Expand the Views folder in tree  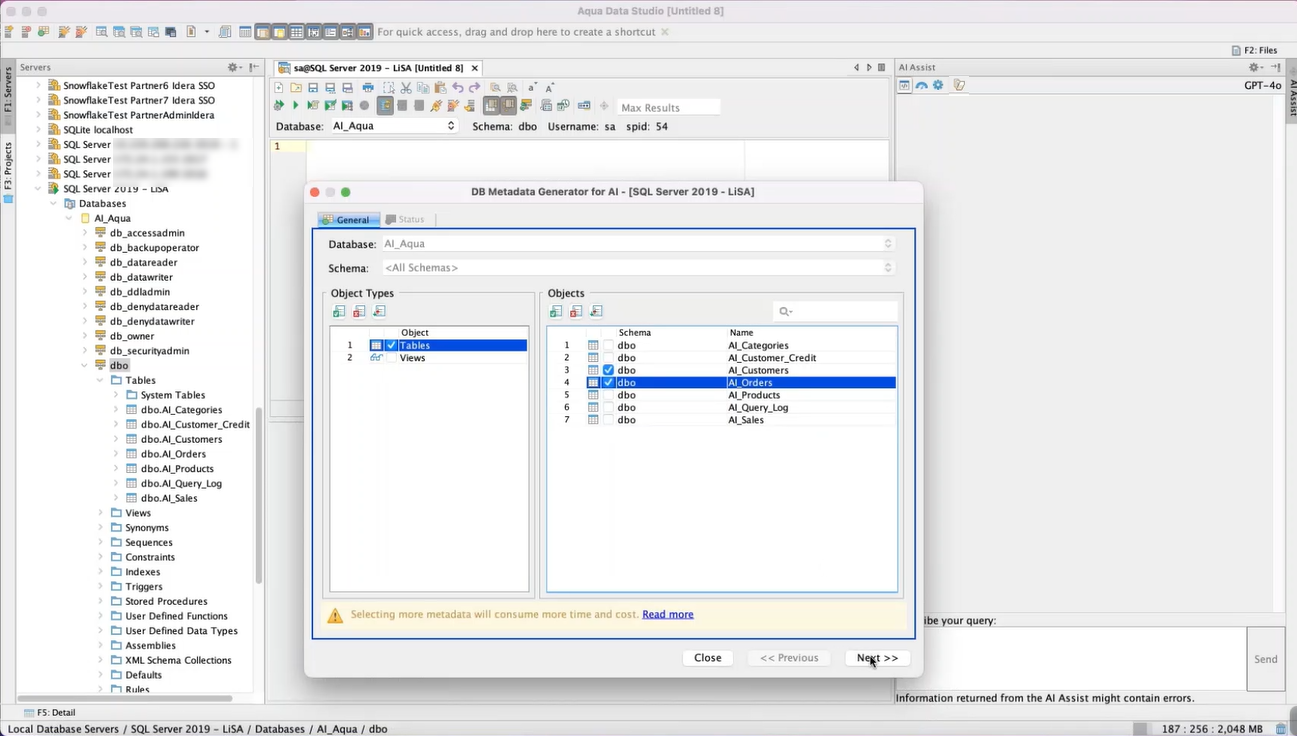tap(101, 513)
